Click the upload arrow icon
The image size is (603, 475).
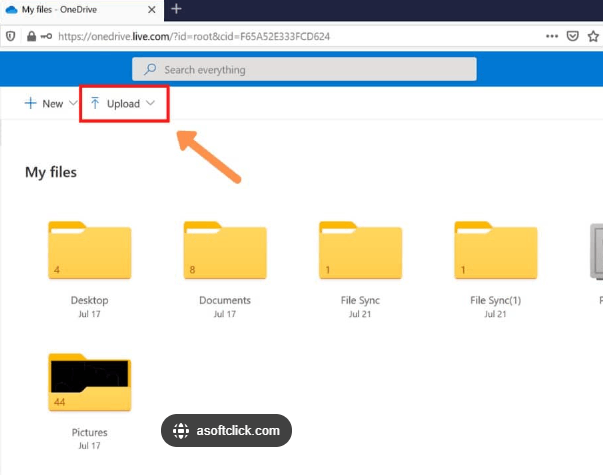95,103
